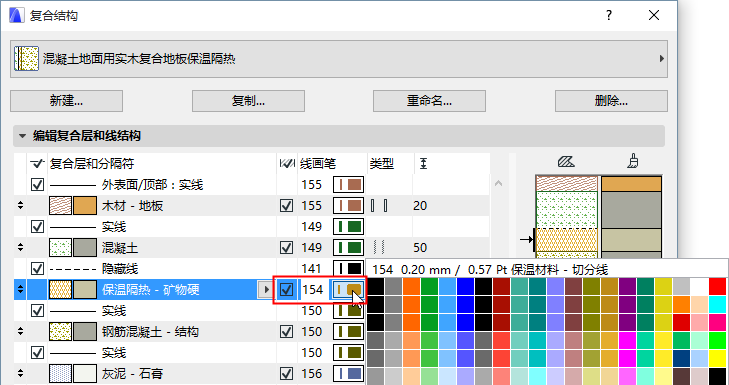Viewport: 729px width, 385px height.
Task: Click the drag handle for 钢筋混凝土 - 结构 row
Action: coord(20,332)
